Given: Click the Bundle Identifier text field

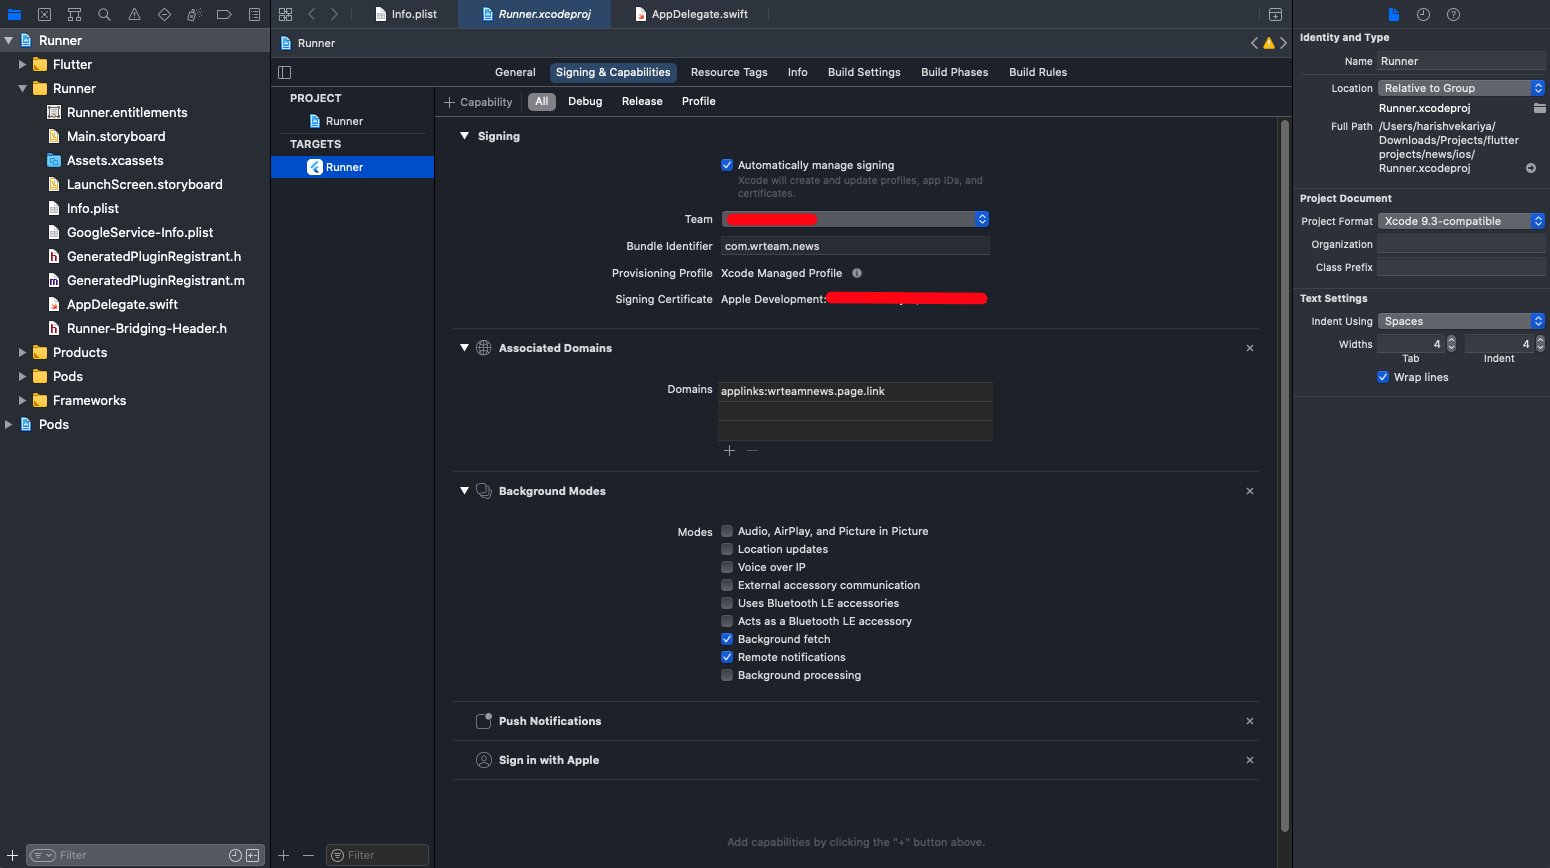Looking at the screenshot, I should coord(855,246).
